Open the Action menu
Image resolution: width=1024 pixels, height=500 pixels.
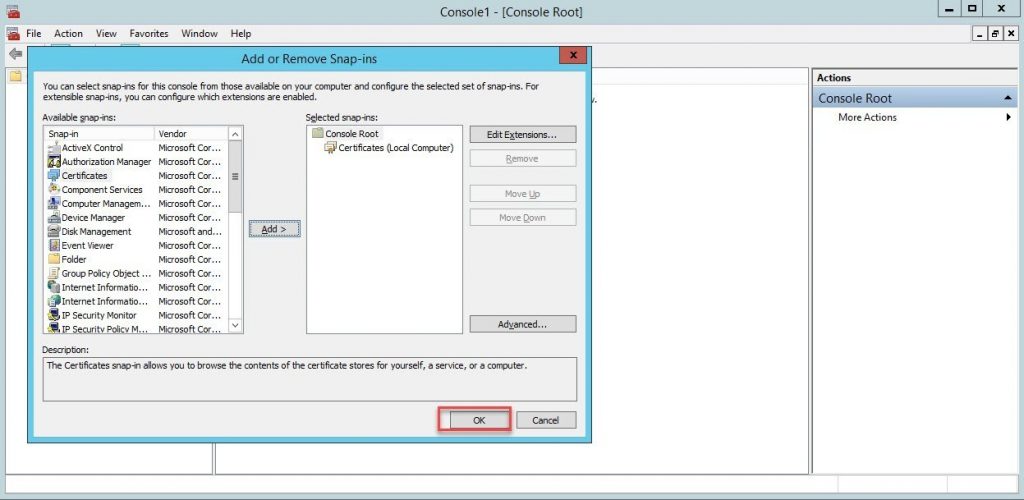click(69, 33)
